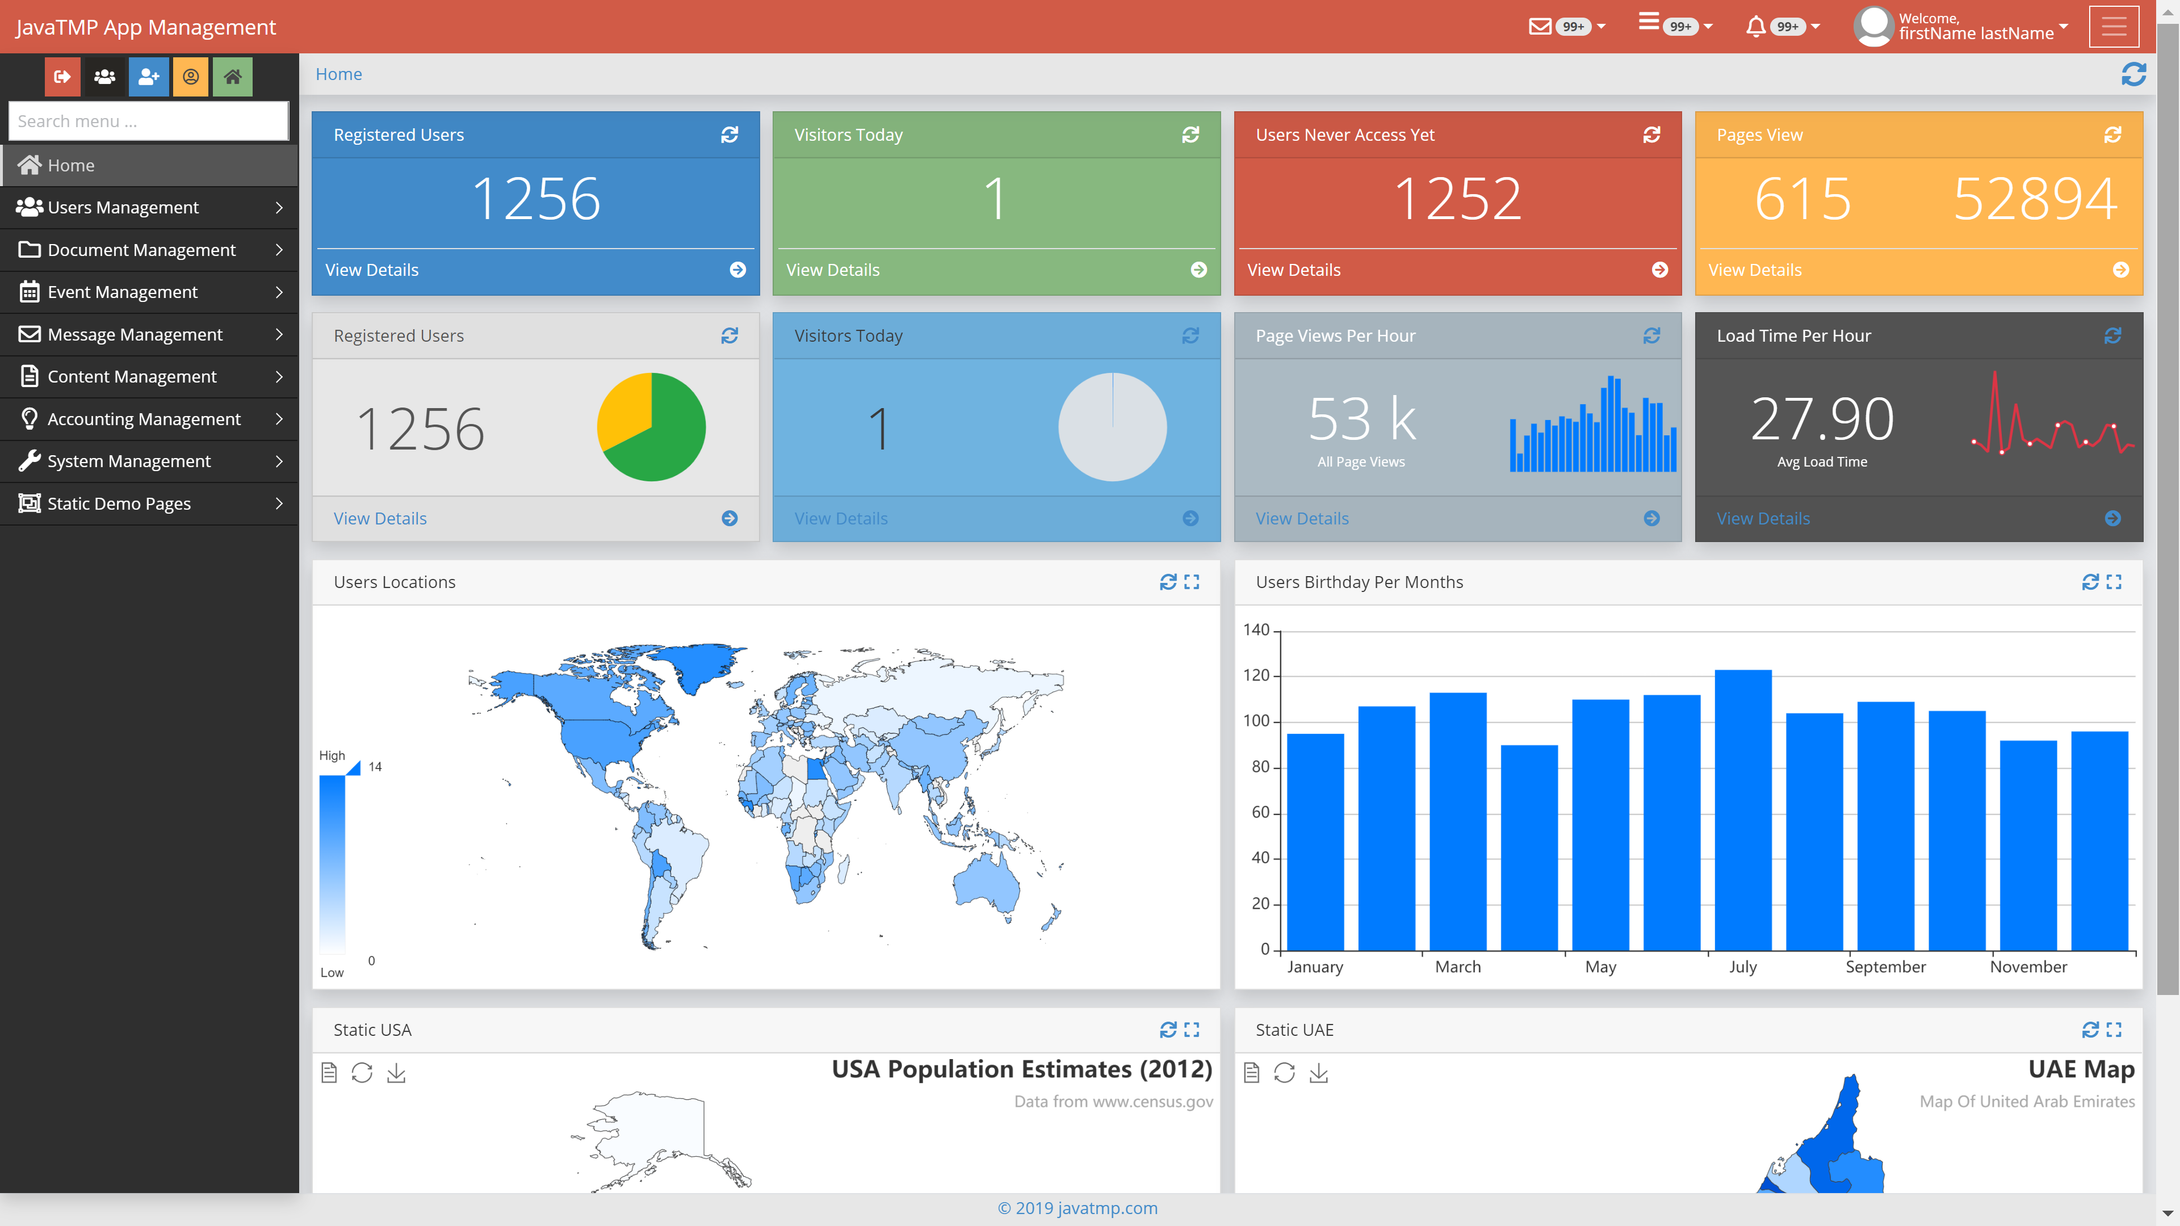Refresh the green Visitors Today card
Screen dimensions: 2180x1226
[x=1191, y=135]
